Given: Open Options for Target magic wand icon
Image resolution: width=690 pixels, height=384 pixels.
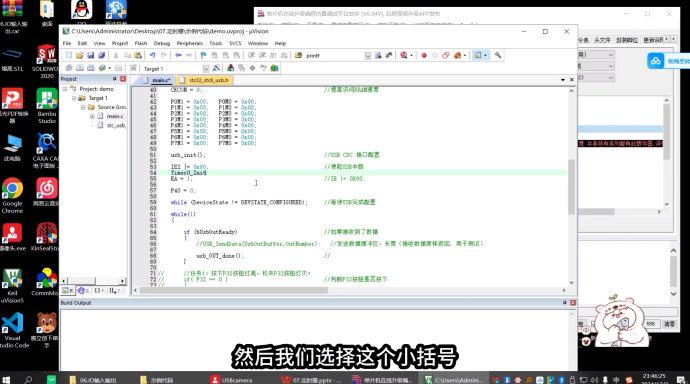Looking at the screenshot, I should point(216,68).
